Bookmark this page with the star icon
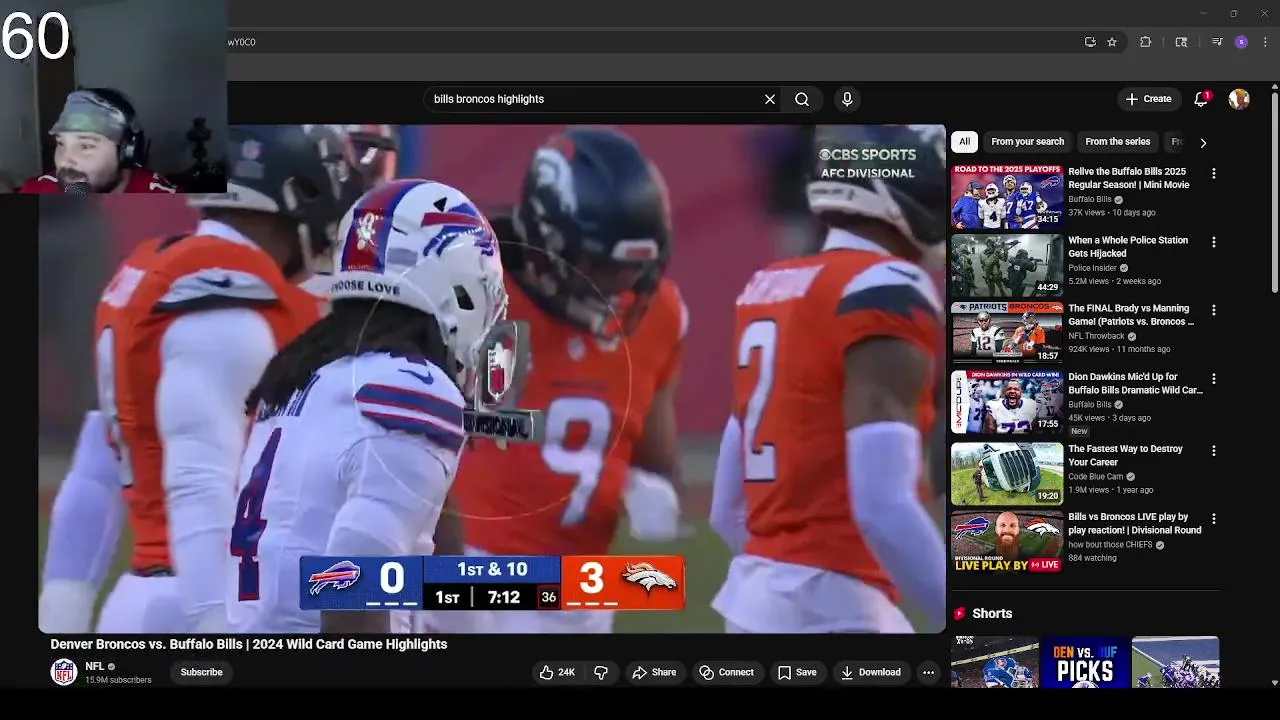 coord(1112,42)
